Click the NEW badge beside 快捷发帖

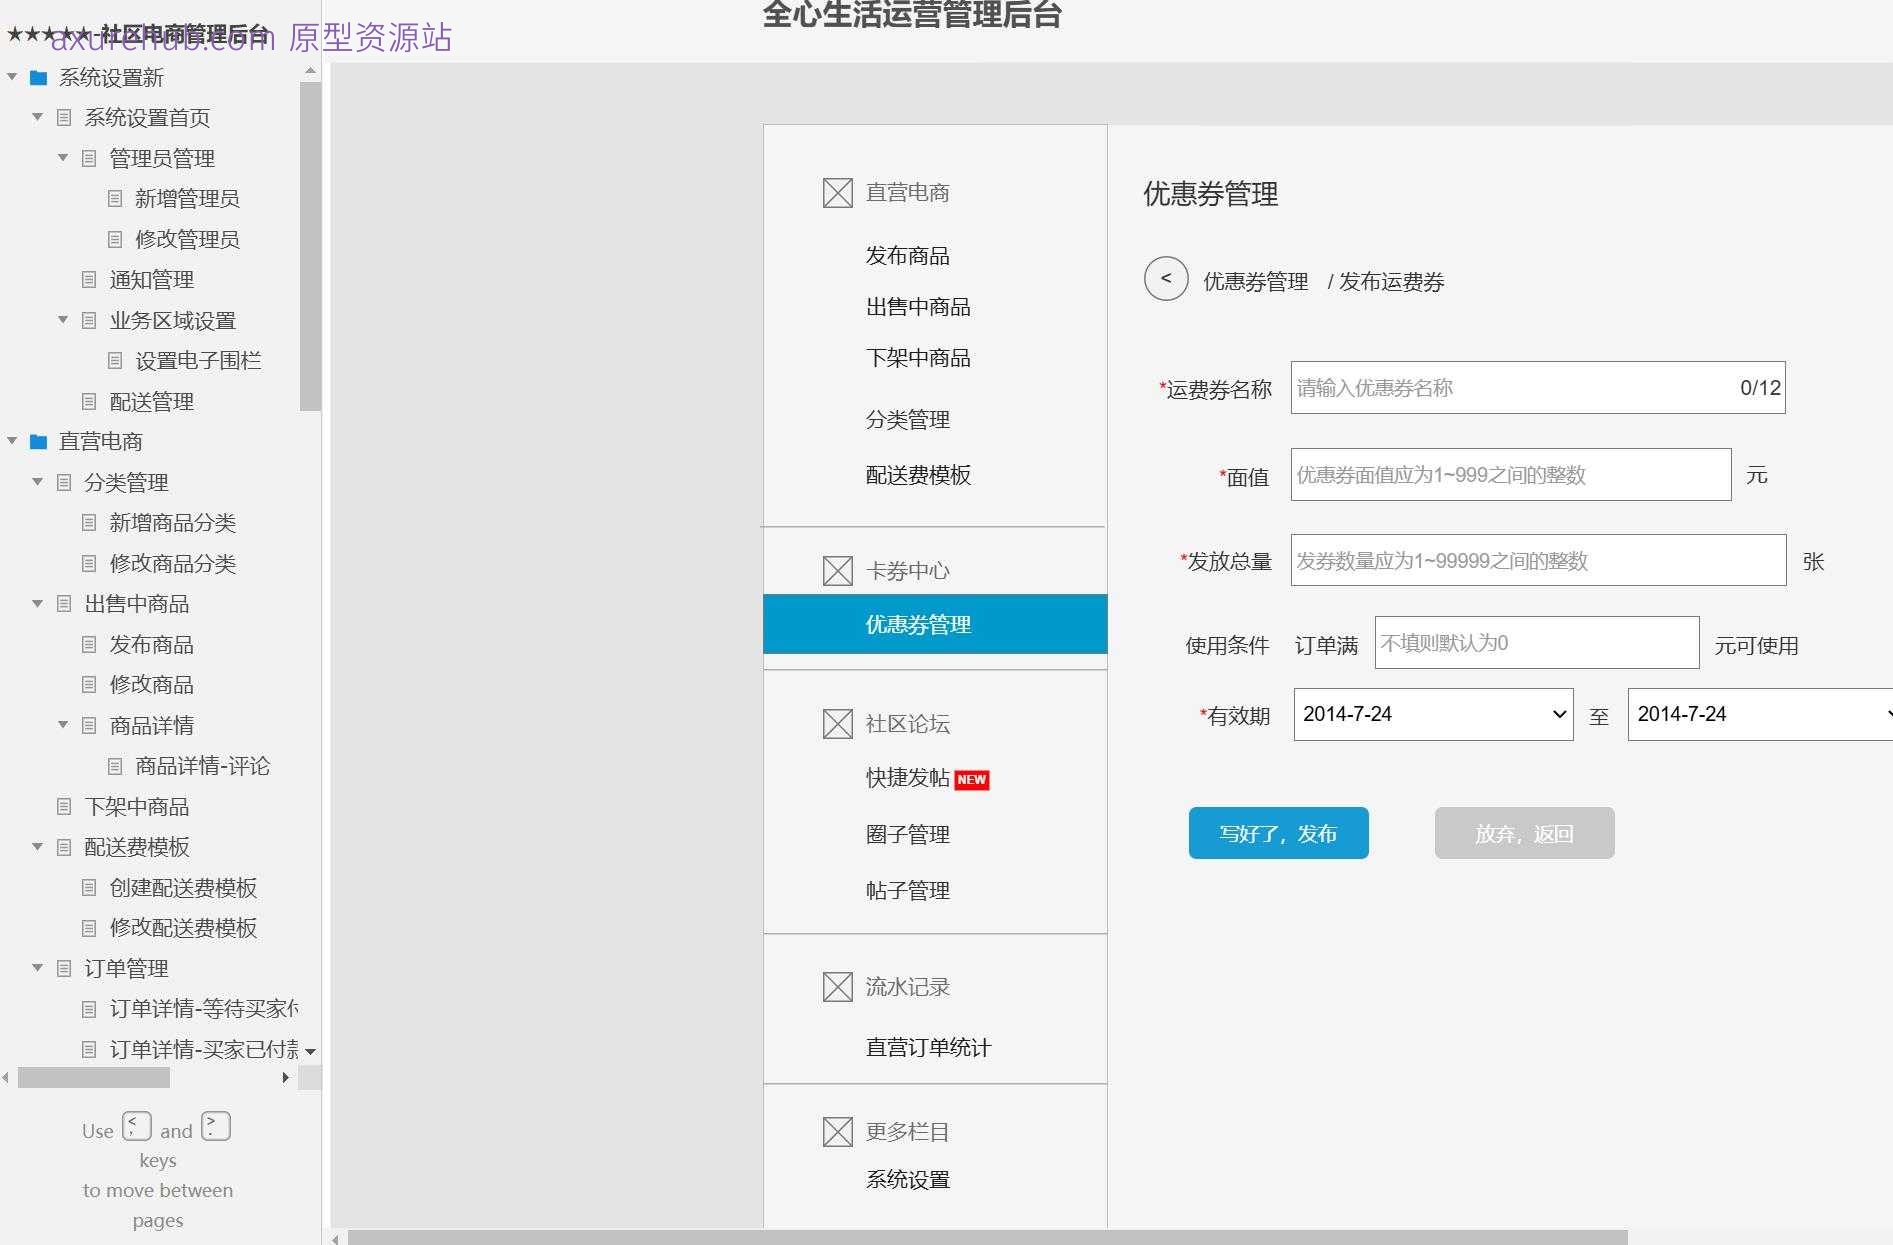[972, 780]
